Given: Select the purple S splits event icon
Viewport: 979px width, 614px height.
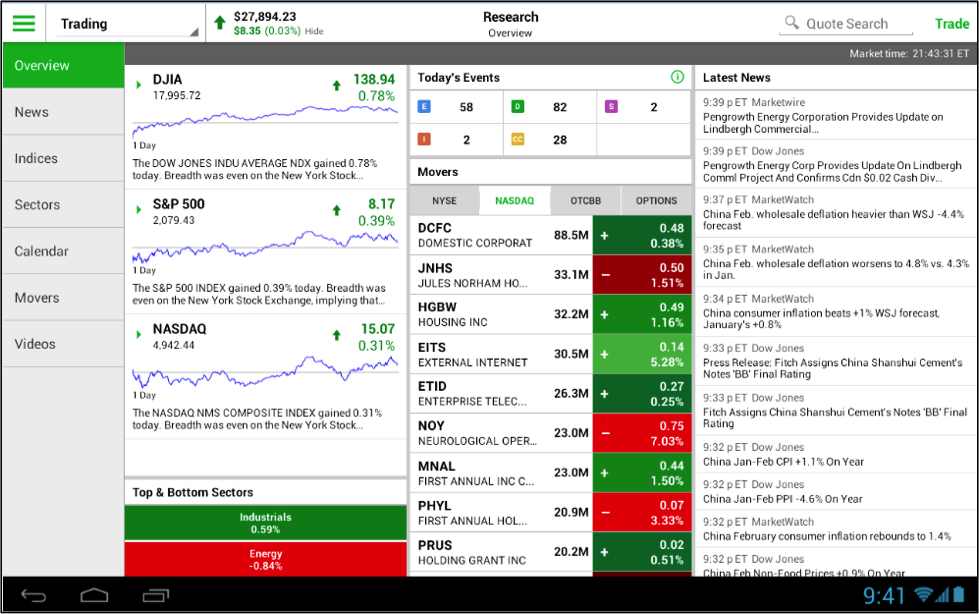Looking at the screenshot, I should [x=611, y=107].
